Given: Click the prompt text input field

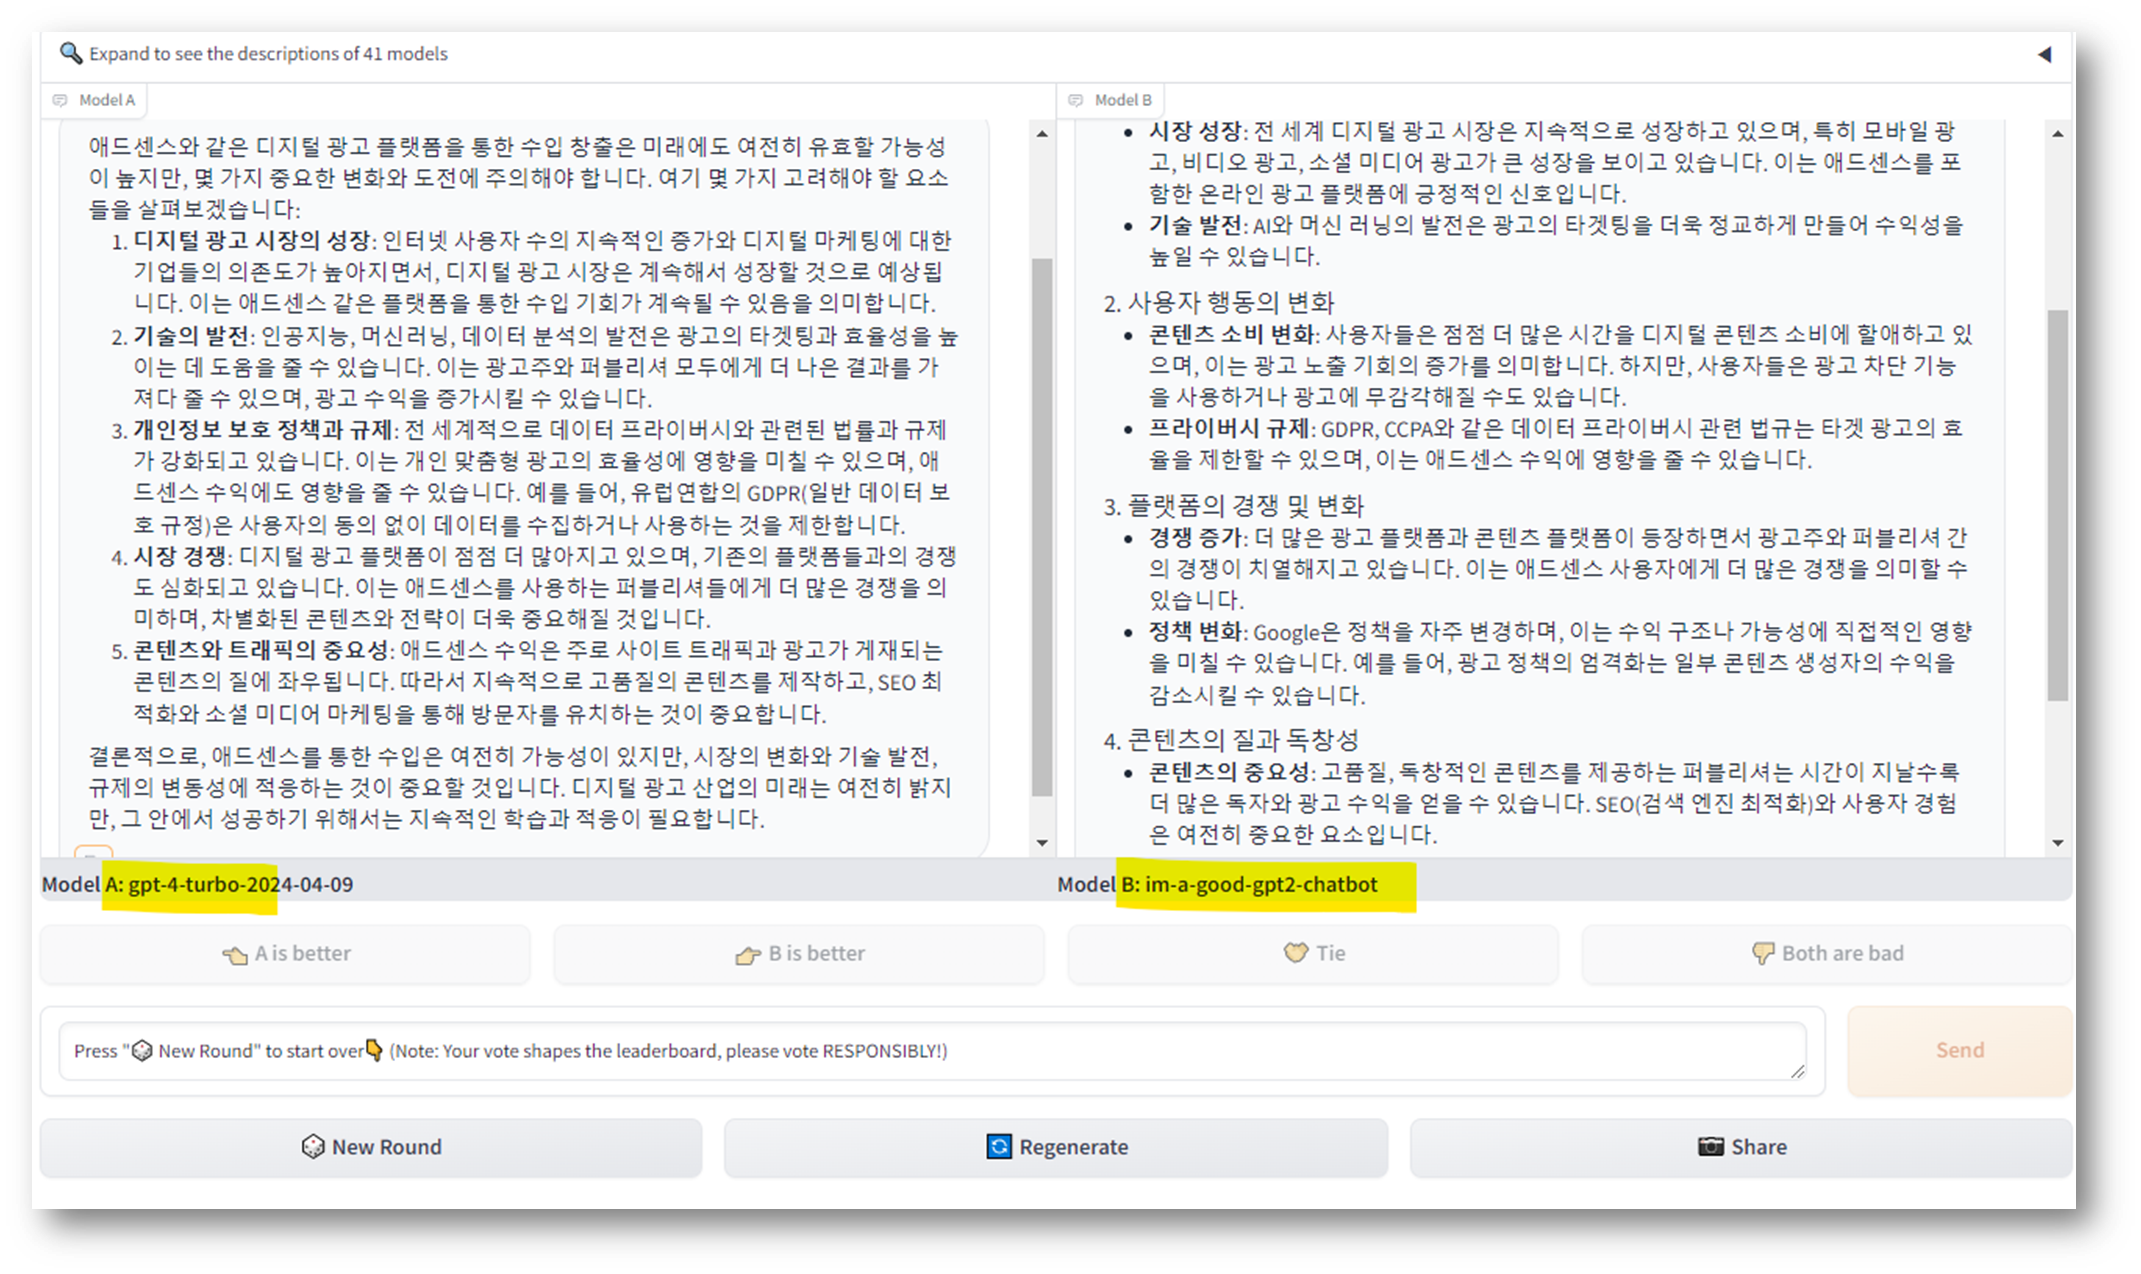Looking at the screenshot, I should (x=930, y=1051).
